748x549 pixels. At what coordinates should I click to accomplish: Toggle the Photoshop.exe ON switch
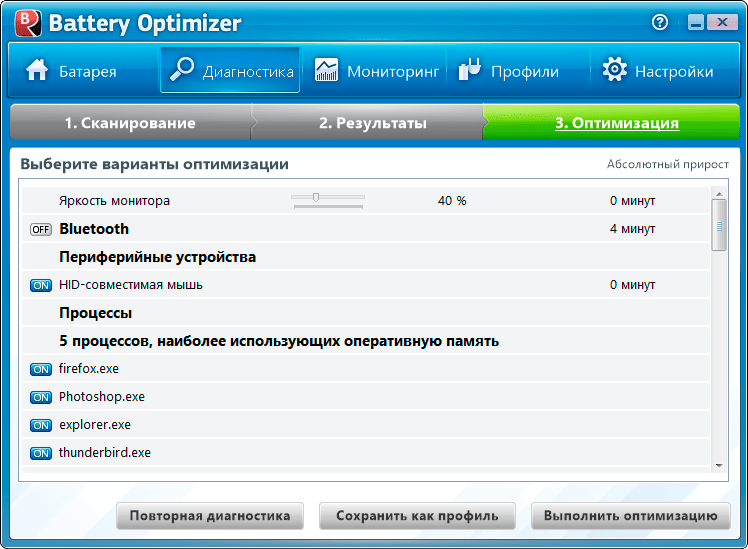(41, 397)
